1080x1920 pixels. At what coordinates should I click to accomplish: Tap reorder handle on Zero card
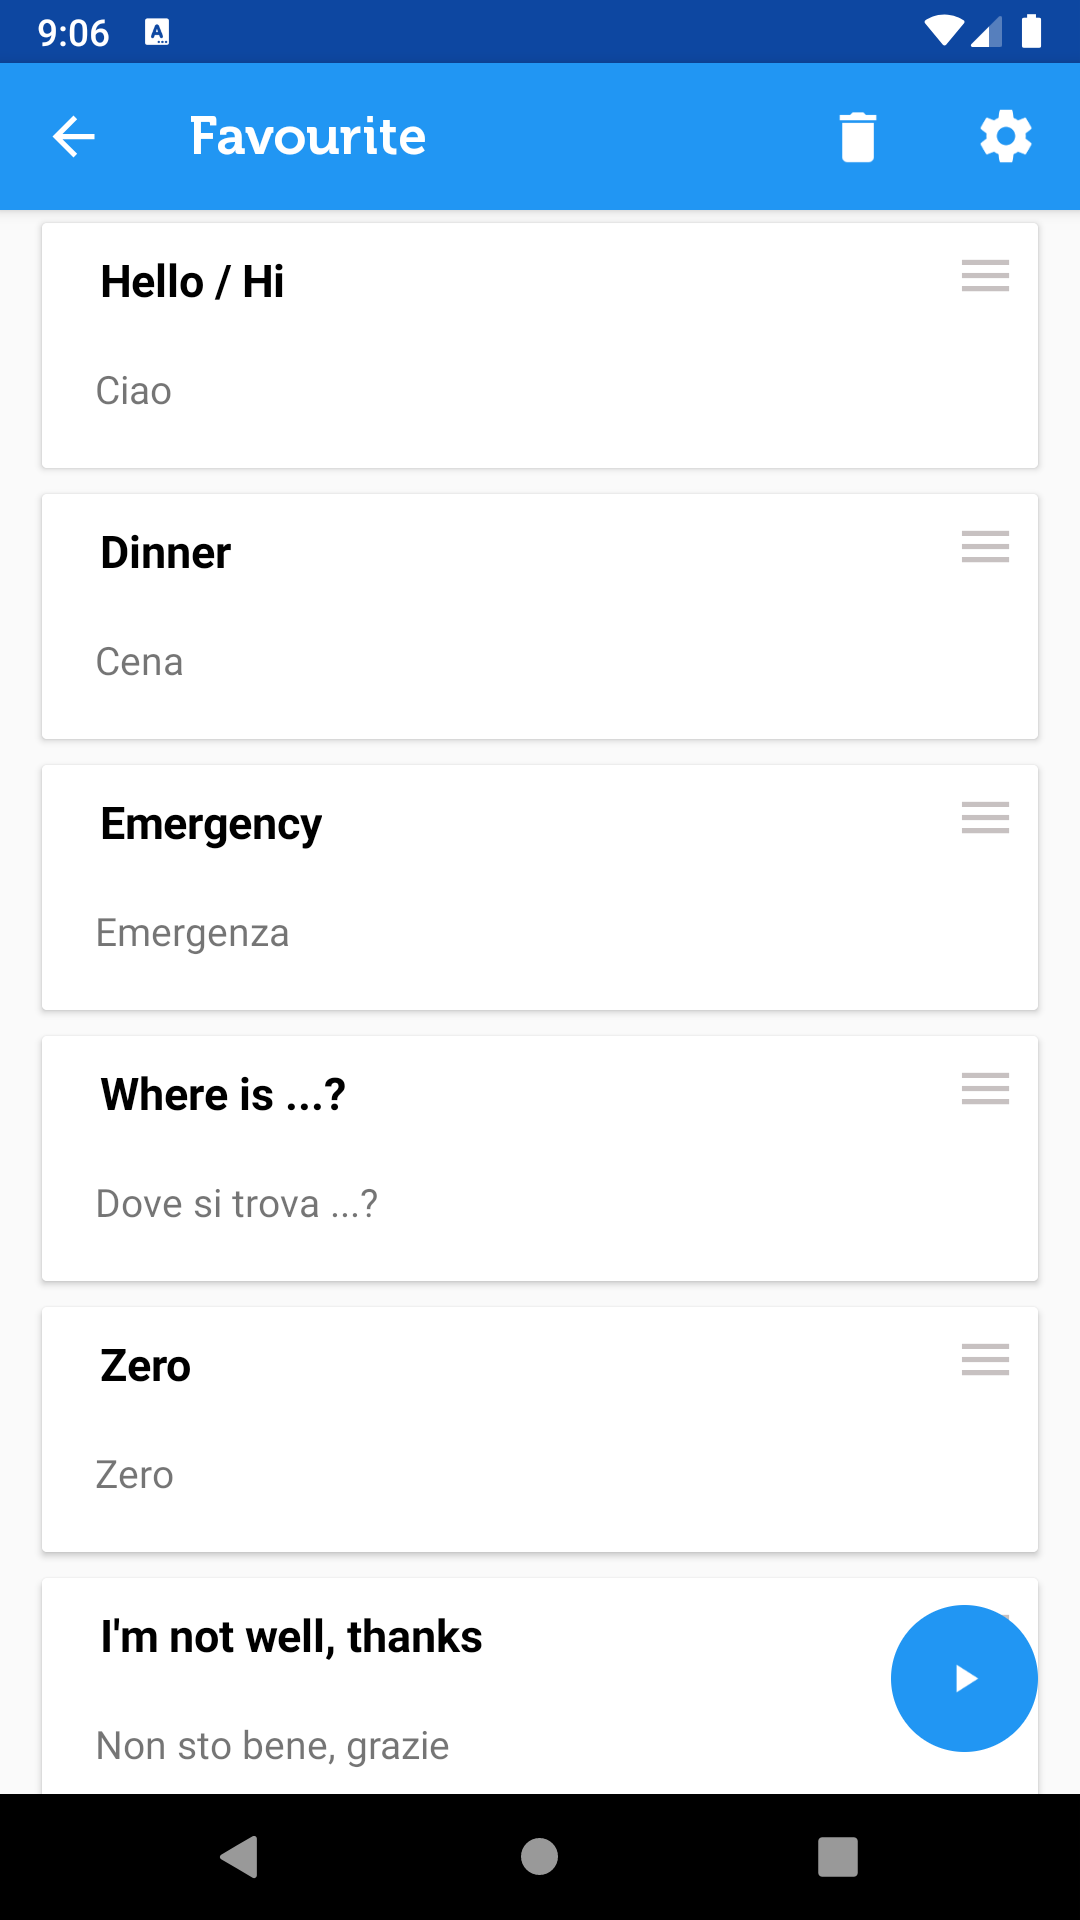pyautogui.click(x=985, y=1359)
